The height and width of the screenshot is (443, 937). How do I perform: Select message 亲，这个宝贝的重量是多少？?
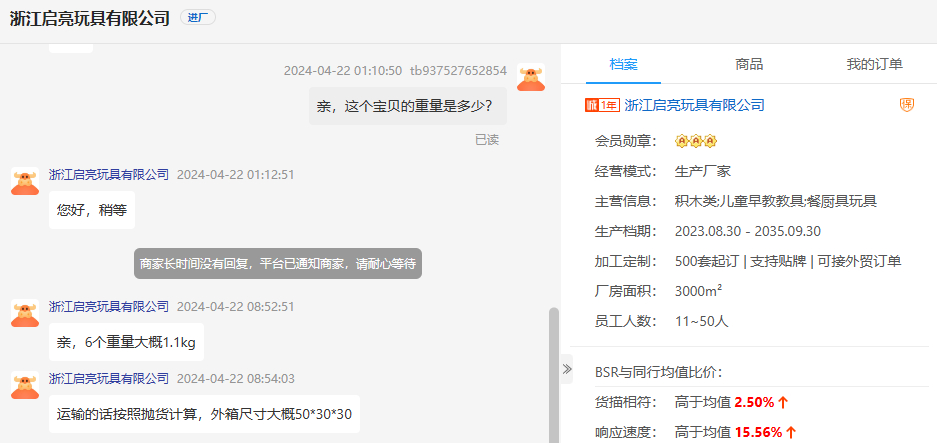408,106
